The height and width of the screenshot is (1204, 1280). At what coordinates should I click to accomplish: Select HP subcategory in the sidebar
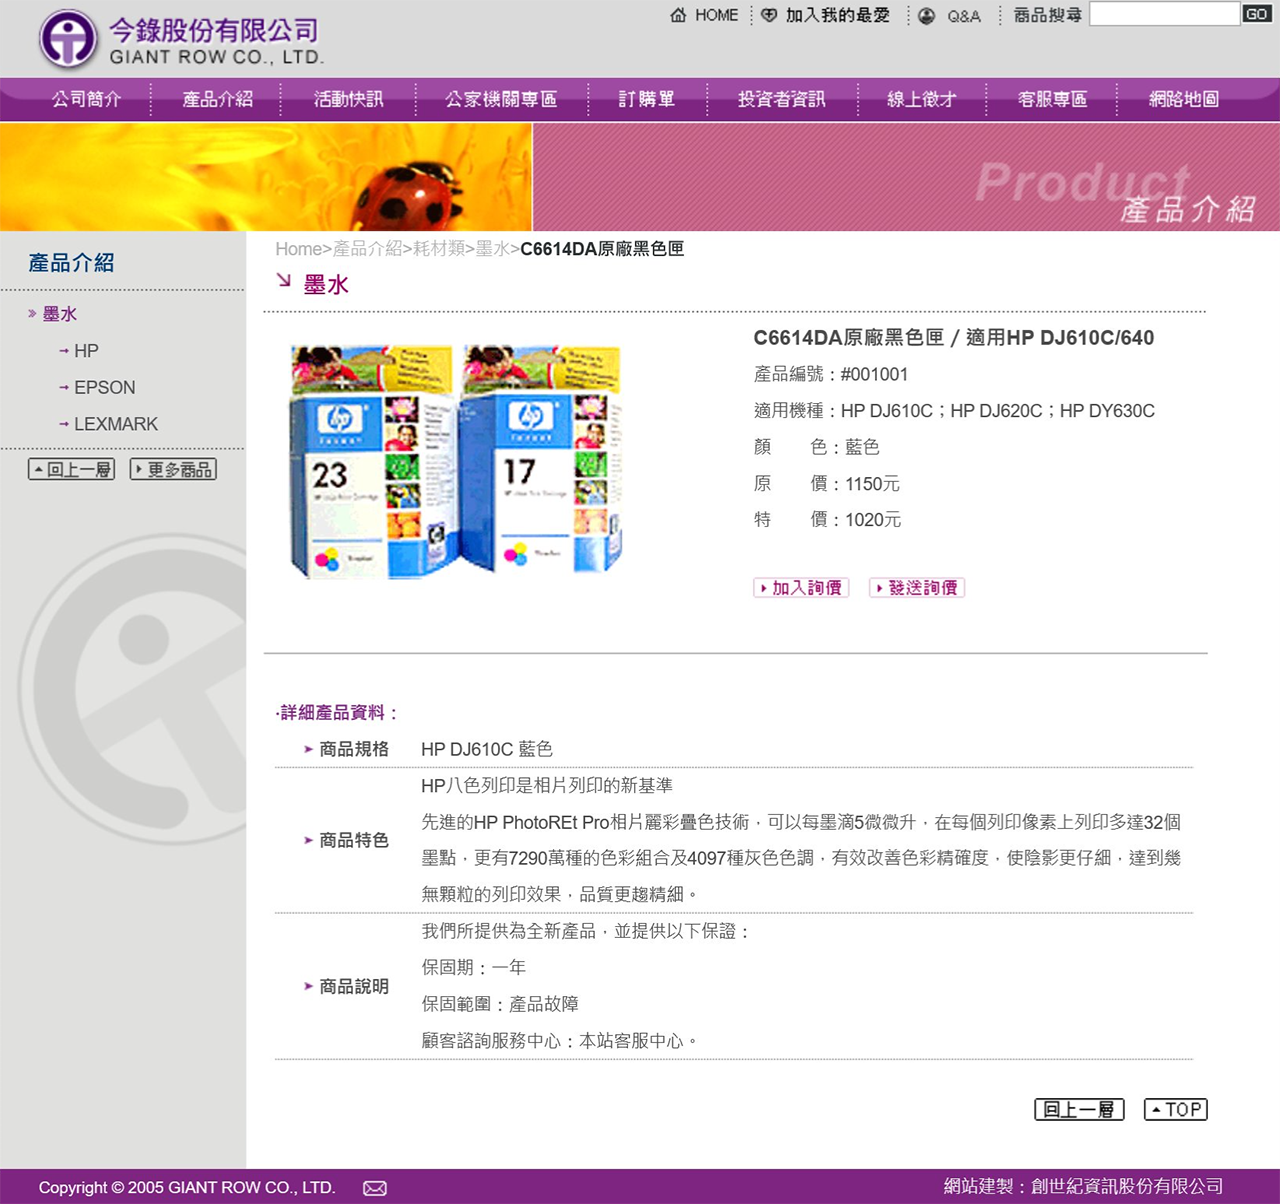pyautogui.click(x=86, y=351)
